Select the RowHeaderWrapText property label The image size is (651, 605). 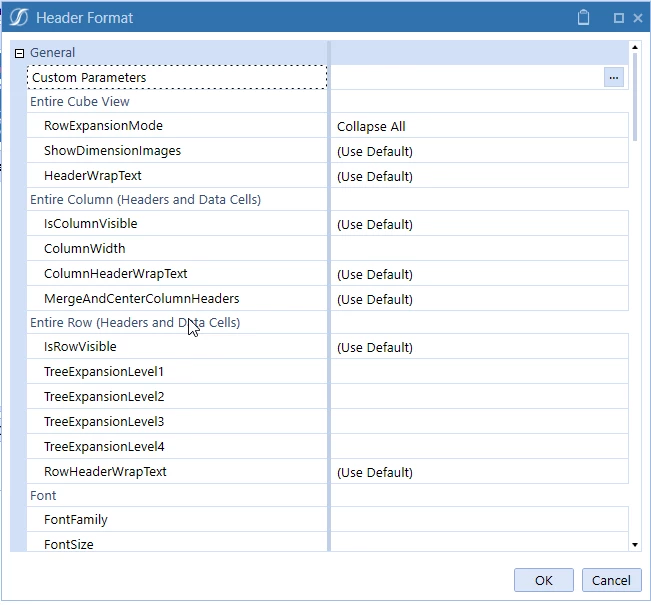click(x=105, y=471)
